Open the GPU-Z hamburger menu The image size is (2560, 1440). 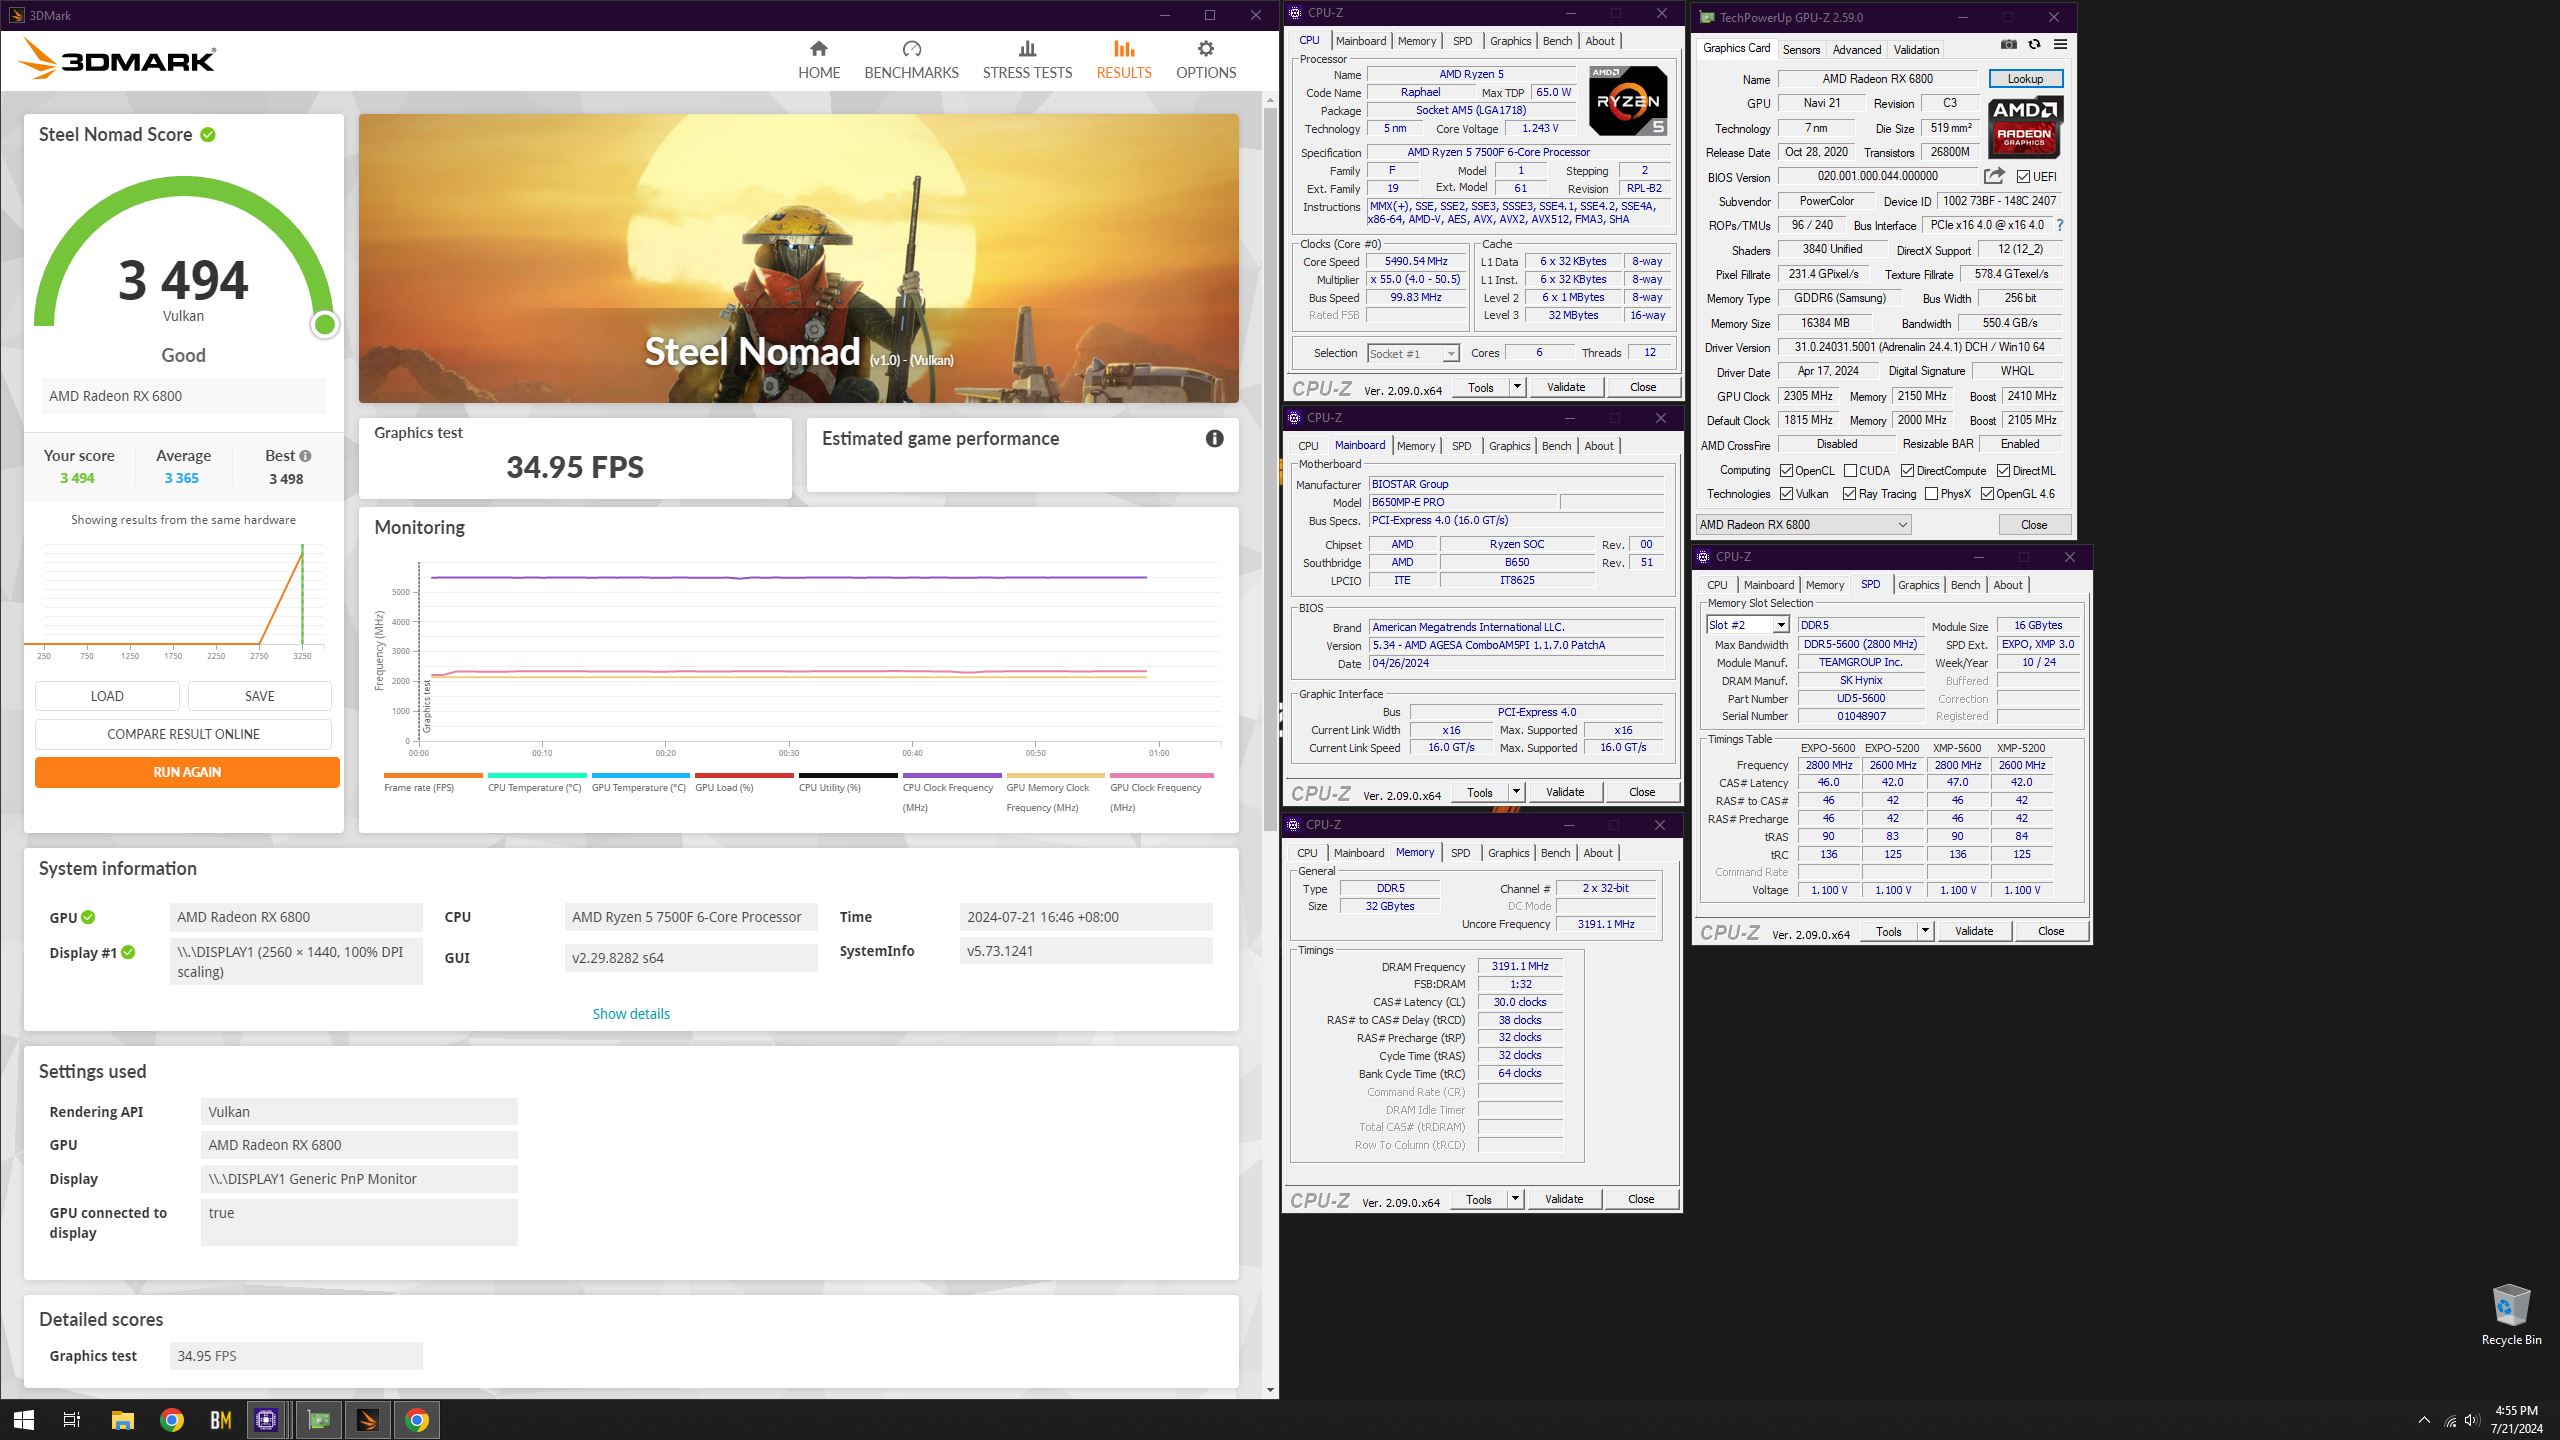click(2060, 44)
